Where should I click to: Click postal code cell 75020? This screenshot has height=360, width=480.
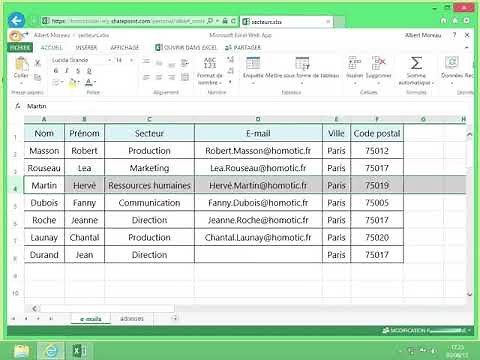click(x=377, y=237)
